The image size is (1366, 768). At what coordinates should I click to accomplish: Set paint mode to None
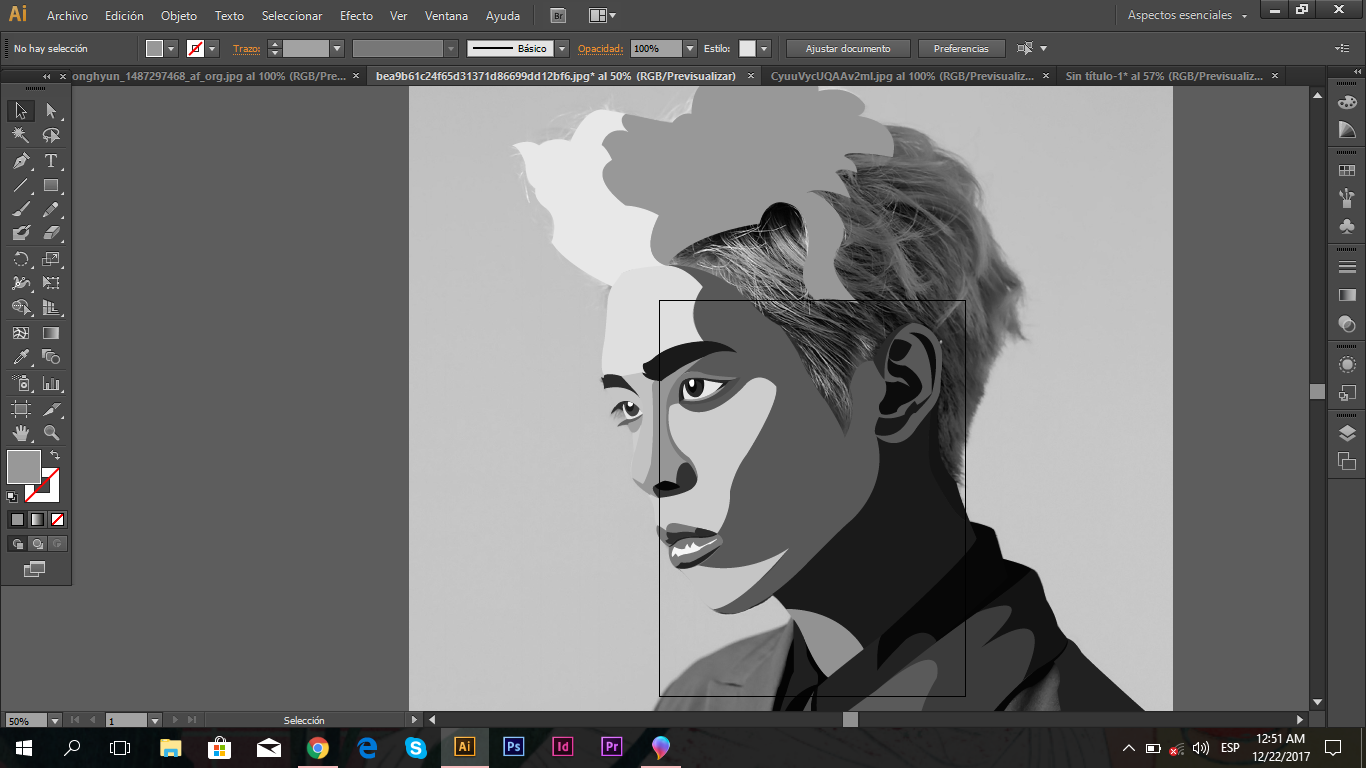point(57,519)
